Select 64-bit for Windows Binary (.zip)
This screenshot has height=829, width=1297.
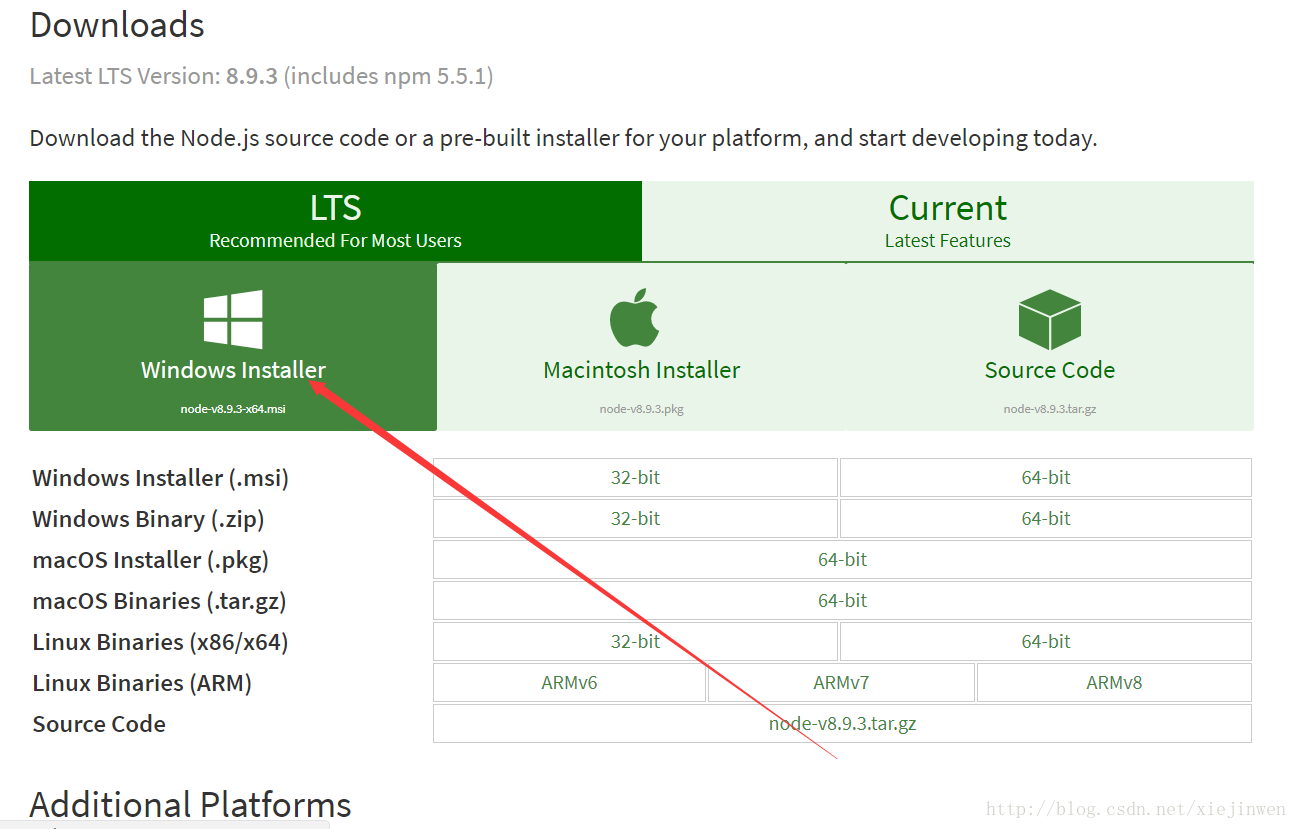pos(1046,519)
